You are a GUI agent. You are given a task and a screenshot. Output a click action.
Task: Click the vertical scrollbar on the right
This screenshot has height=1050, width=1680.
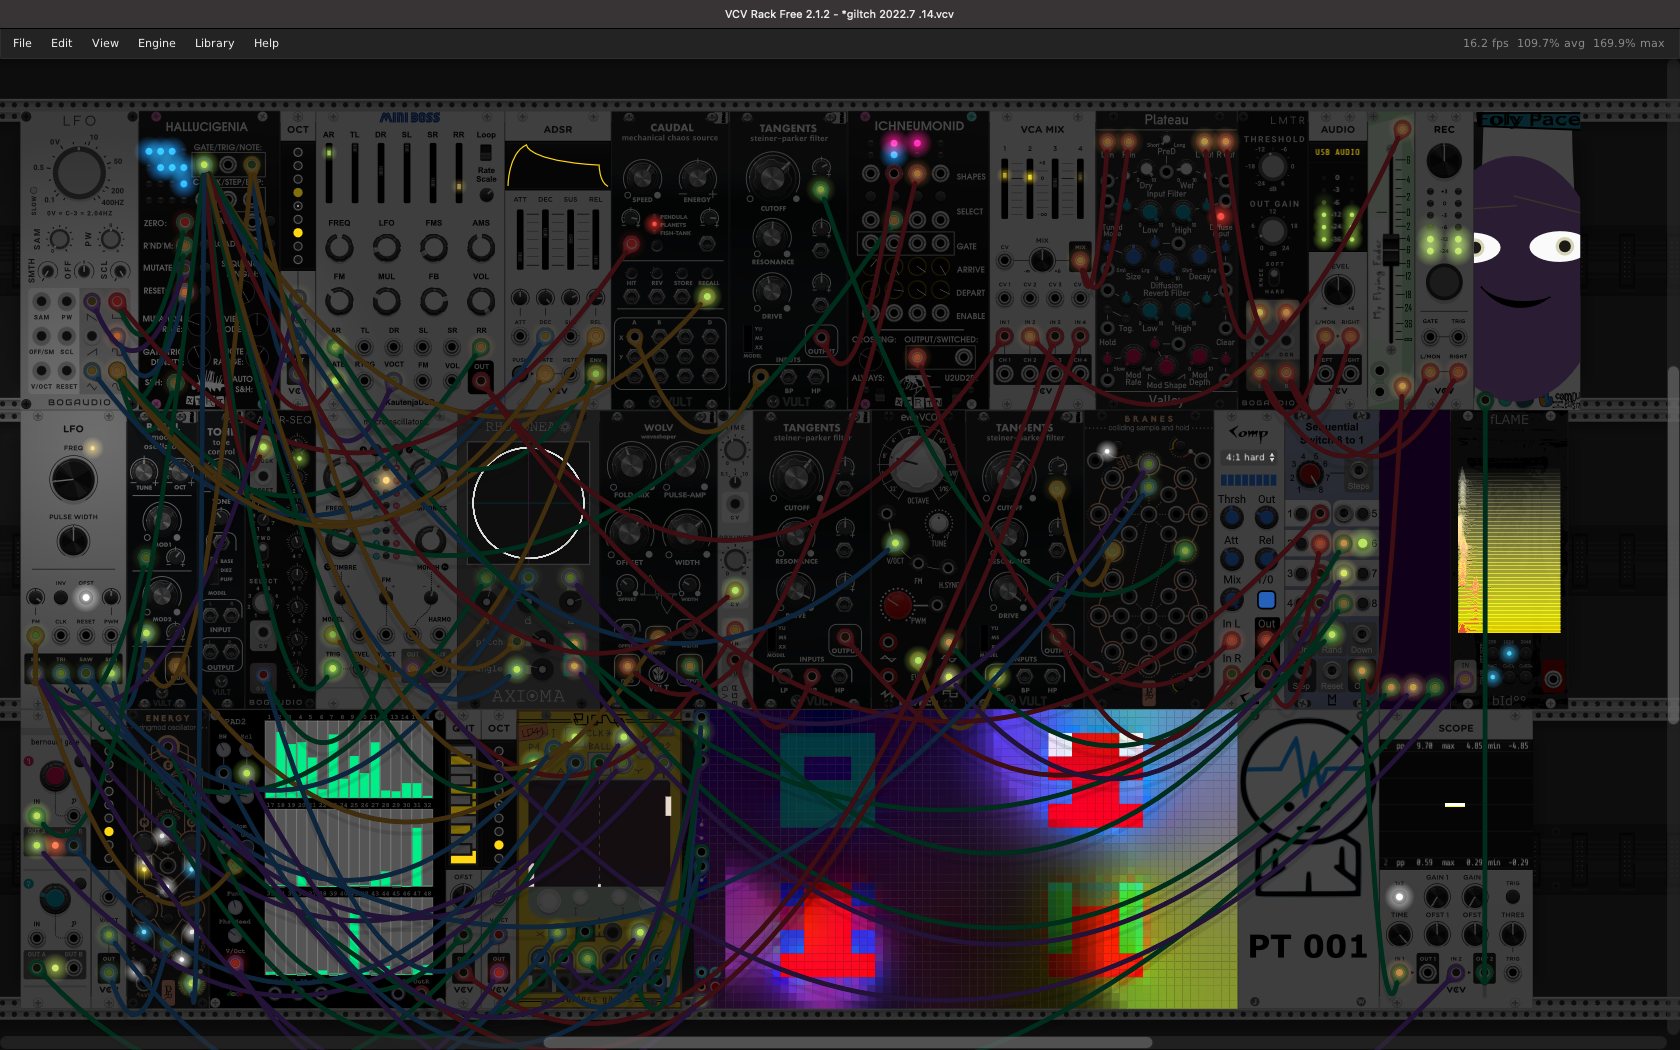click(x=1673, y=545)
